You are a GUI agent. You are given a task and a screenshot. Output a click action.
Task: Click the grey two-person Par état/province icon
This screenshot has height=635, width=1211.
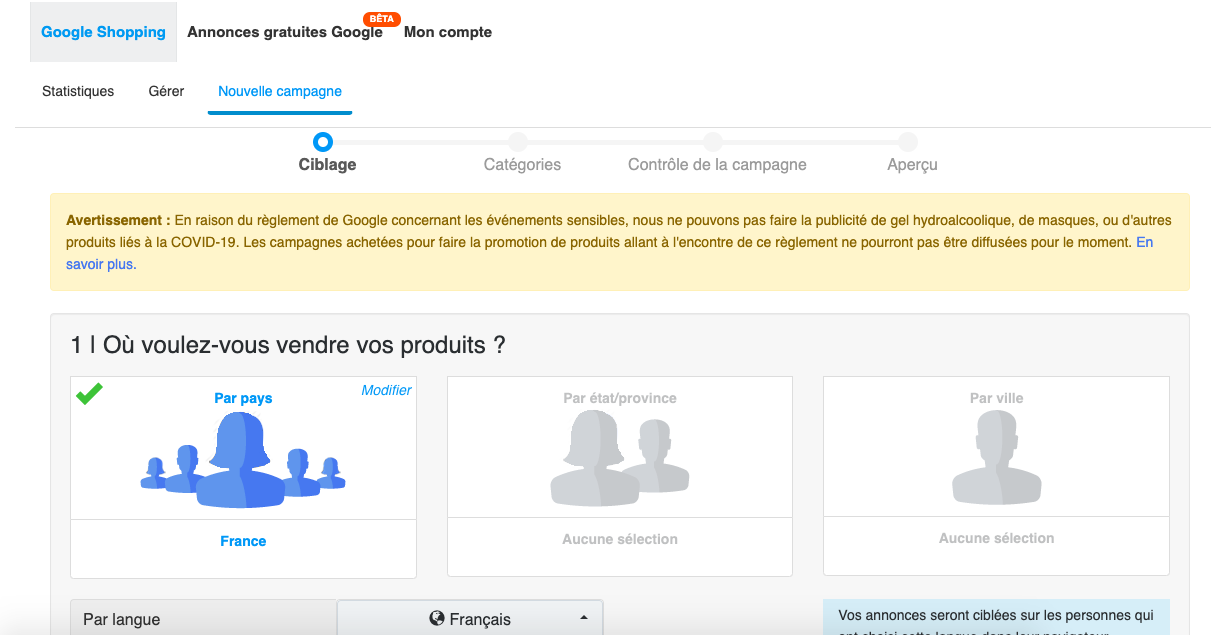pyautogui.click(x=620, y=457)
